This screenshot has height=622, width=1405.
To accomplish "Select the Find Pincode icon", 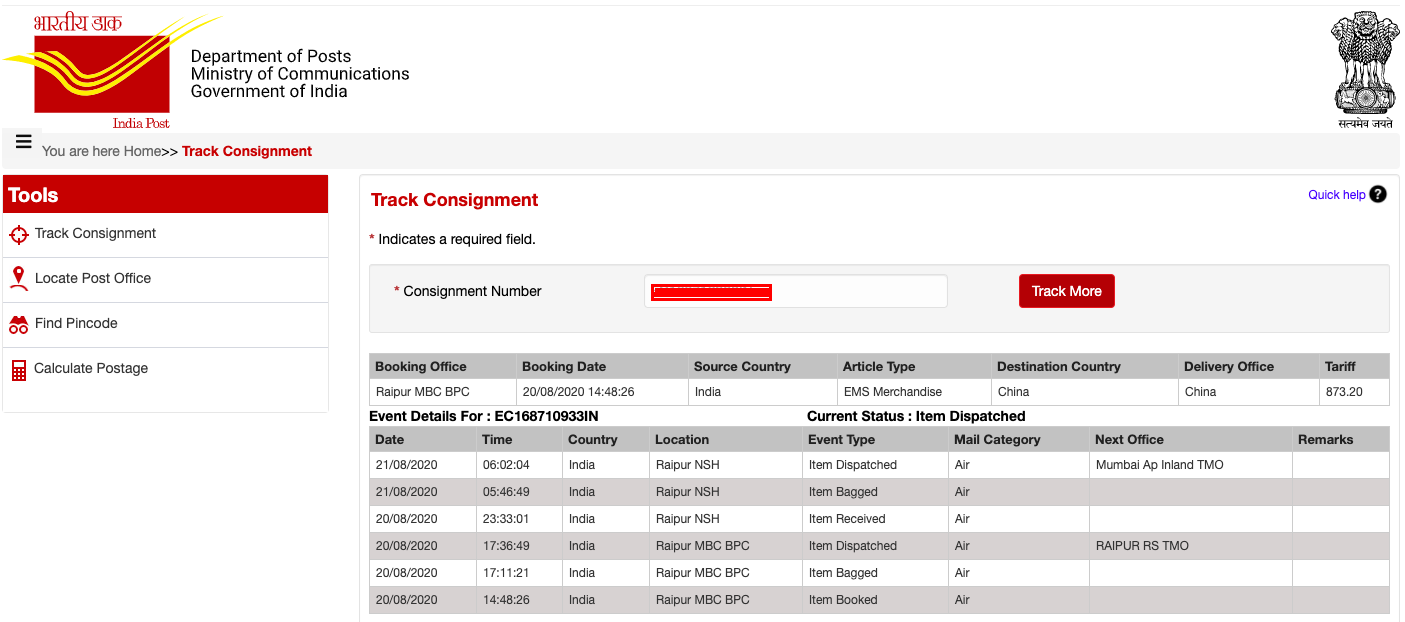I will tap(18, 323).
